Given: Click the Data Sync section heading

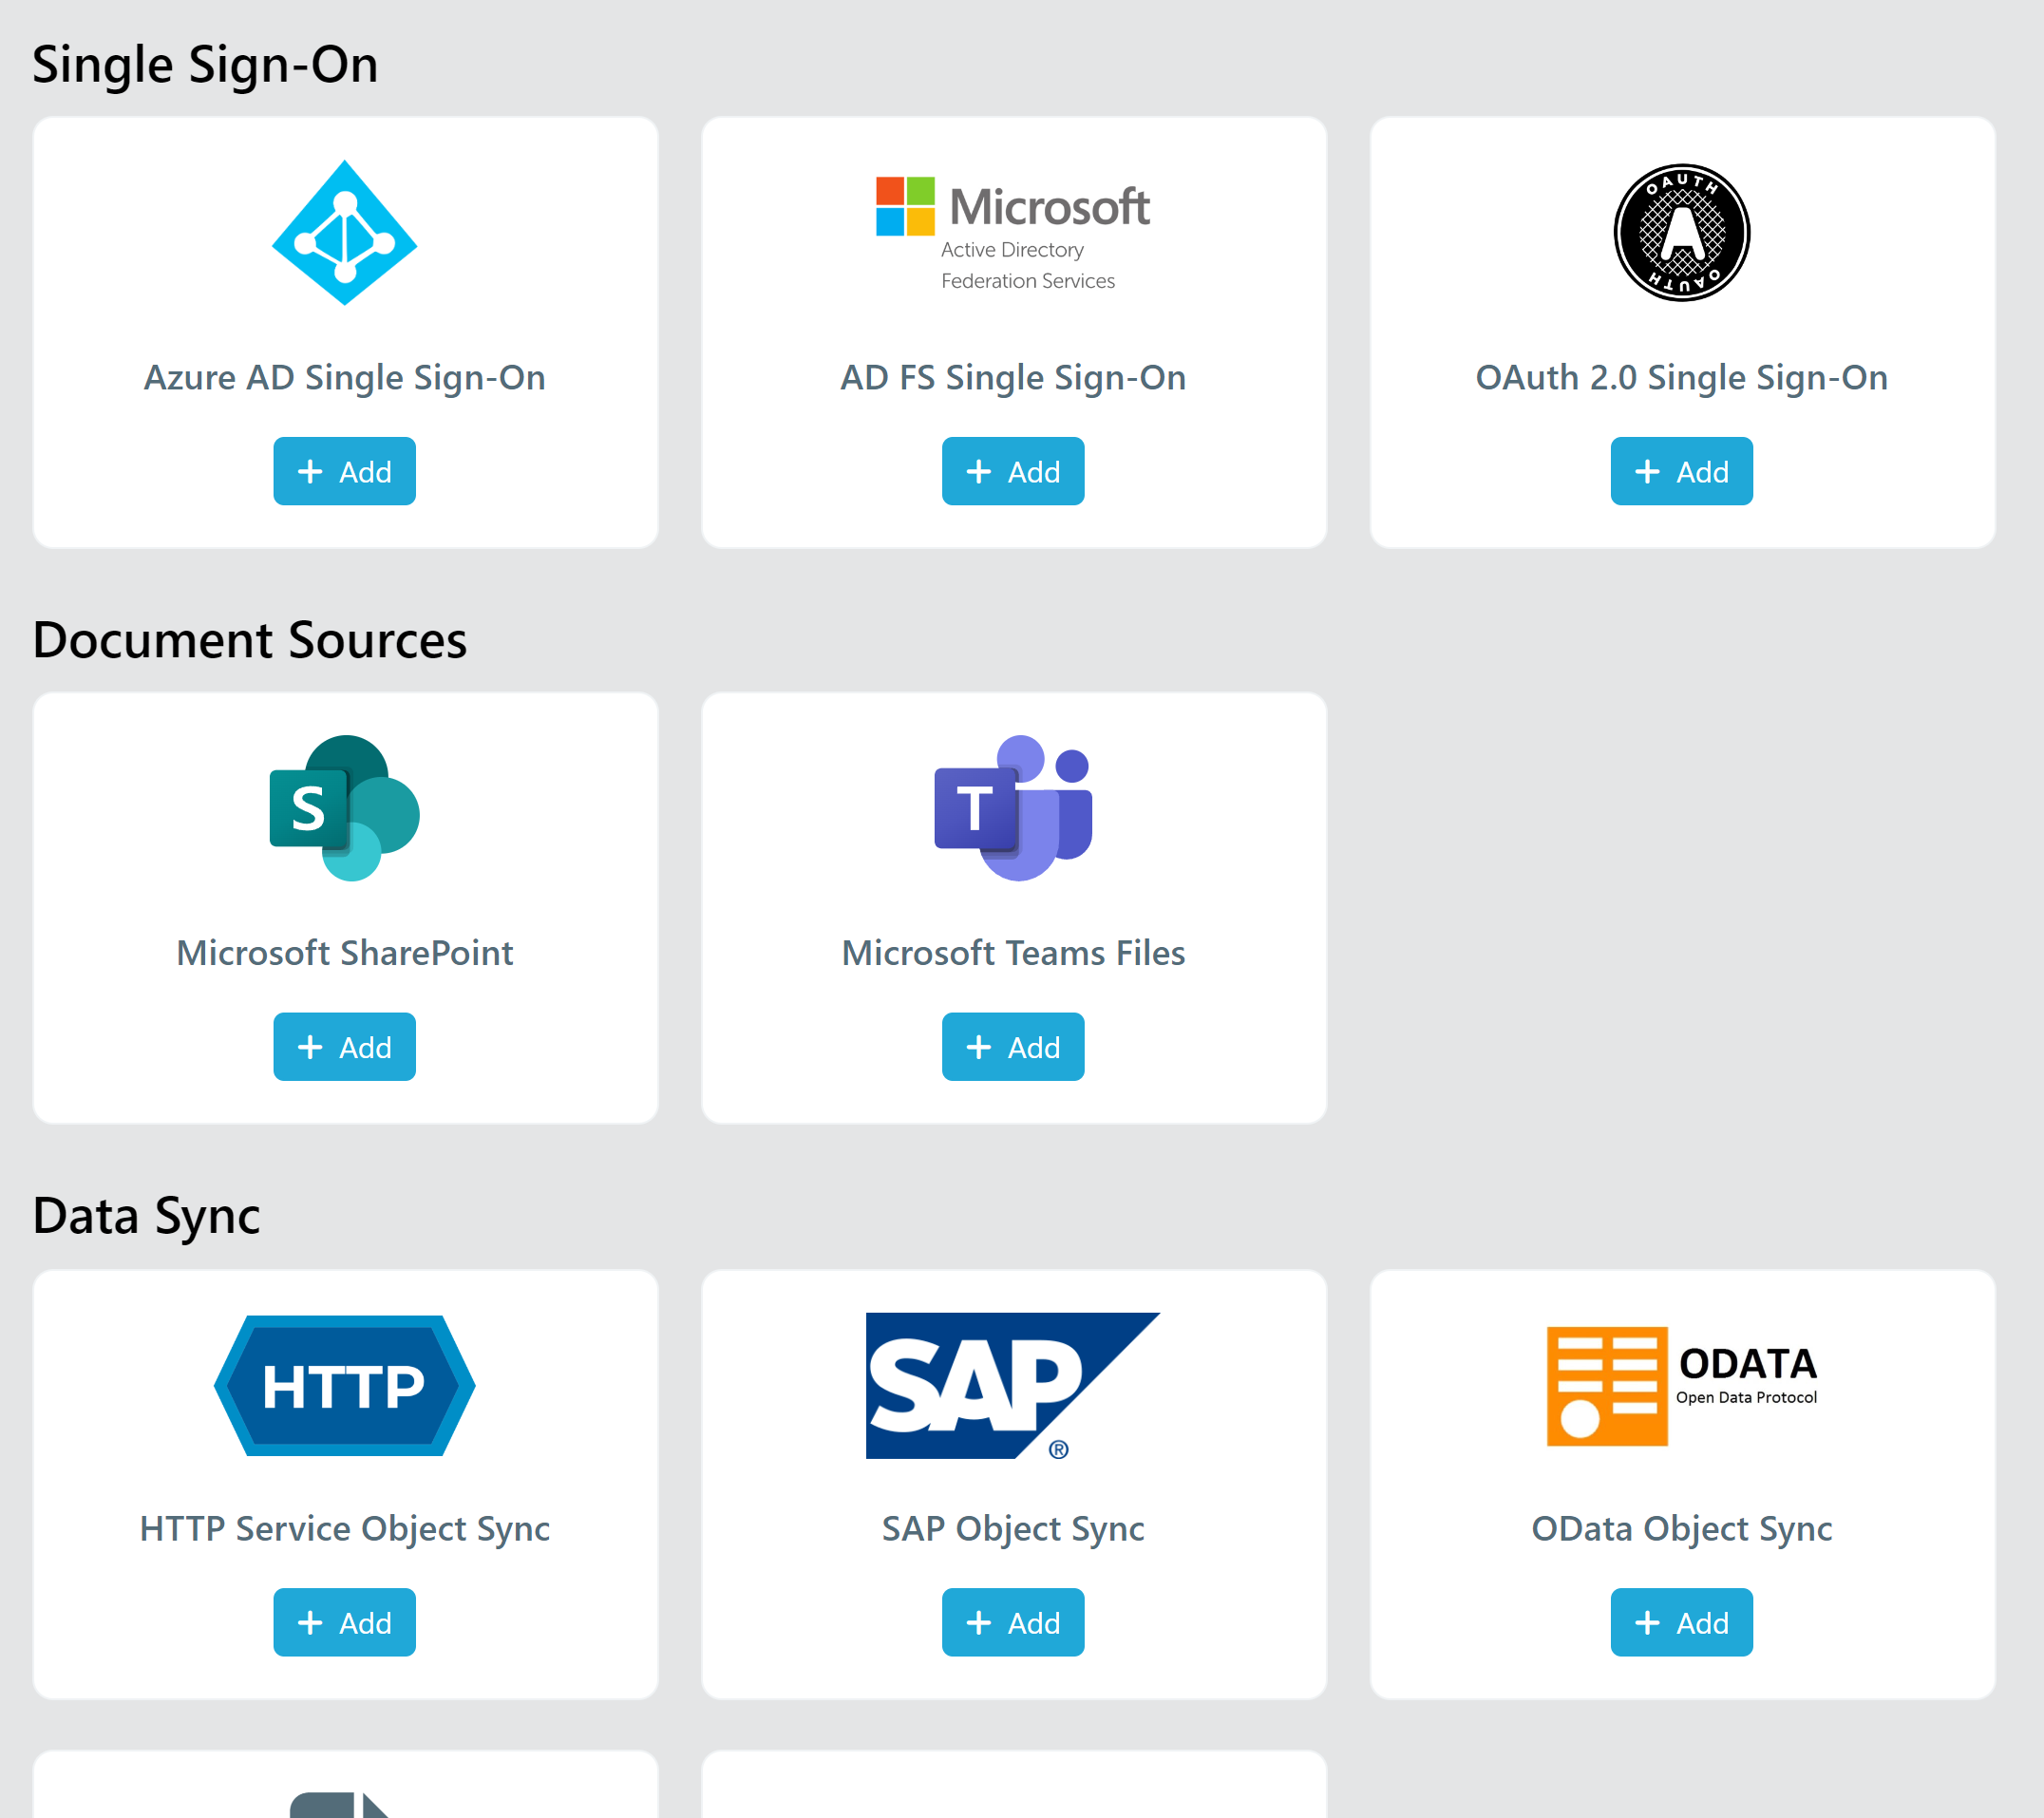Looking at the screenshot, I should point(146,1217).
